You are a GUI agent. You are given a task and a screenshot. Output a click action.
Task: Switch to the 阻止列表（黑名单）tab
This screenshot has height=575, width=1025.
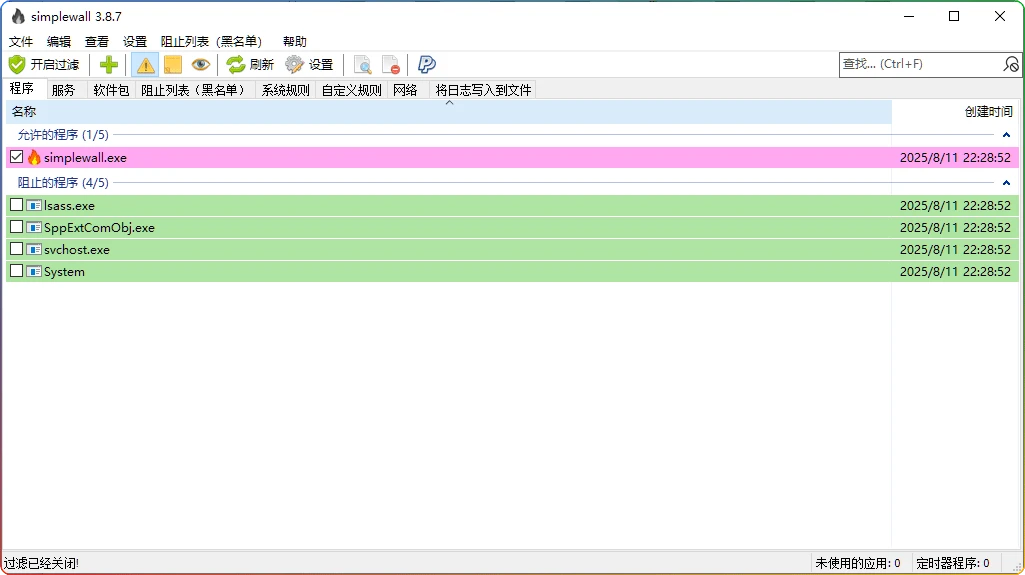[193, 90]
